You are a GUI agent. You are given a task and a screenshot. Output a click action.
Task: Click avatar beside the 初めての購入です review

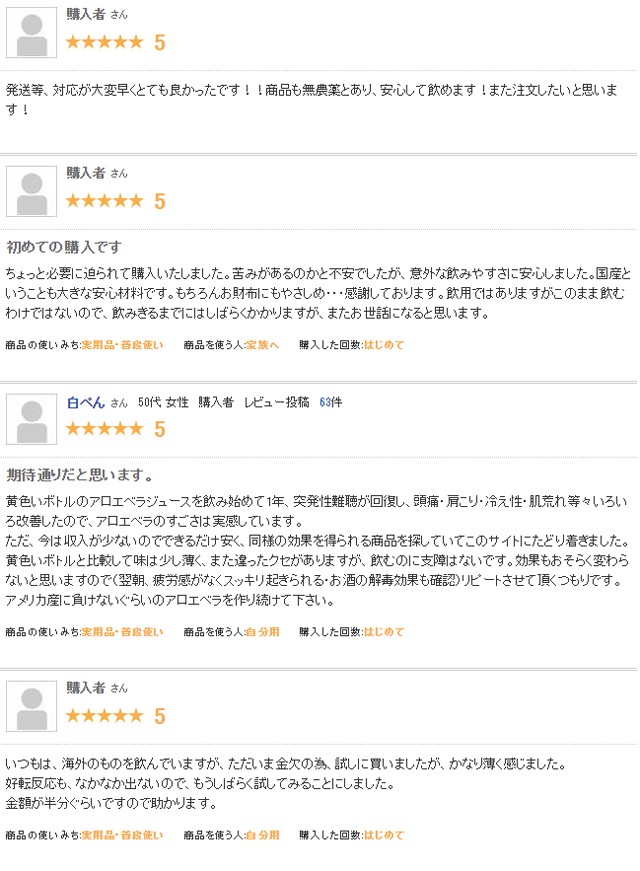32,191
